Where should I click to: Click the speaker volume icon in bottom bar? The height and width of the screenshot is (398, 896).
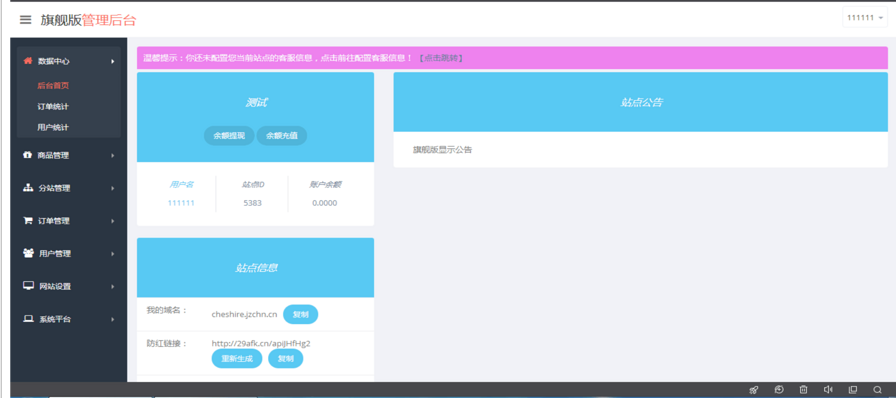(x=828, y=389)
